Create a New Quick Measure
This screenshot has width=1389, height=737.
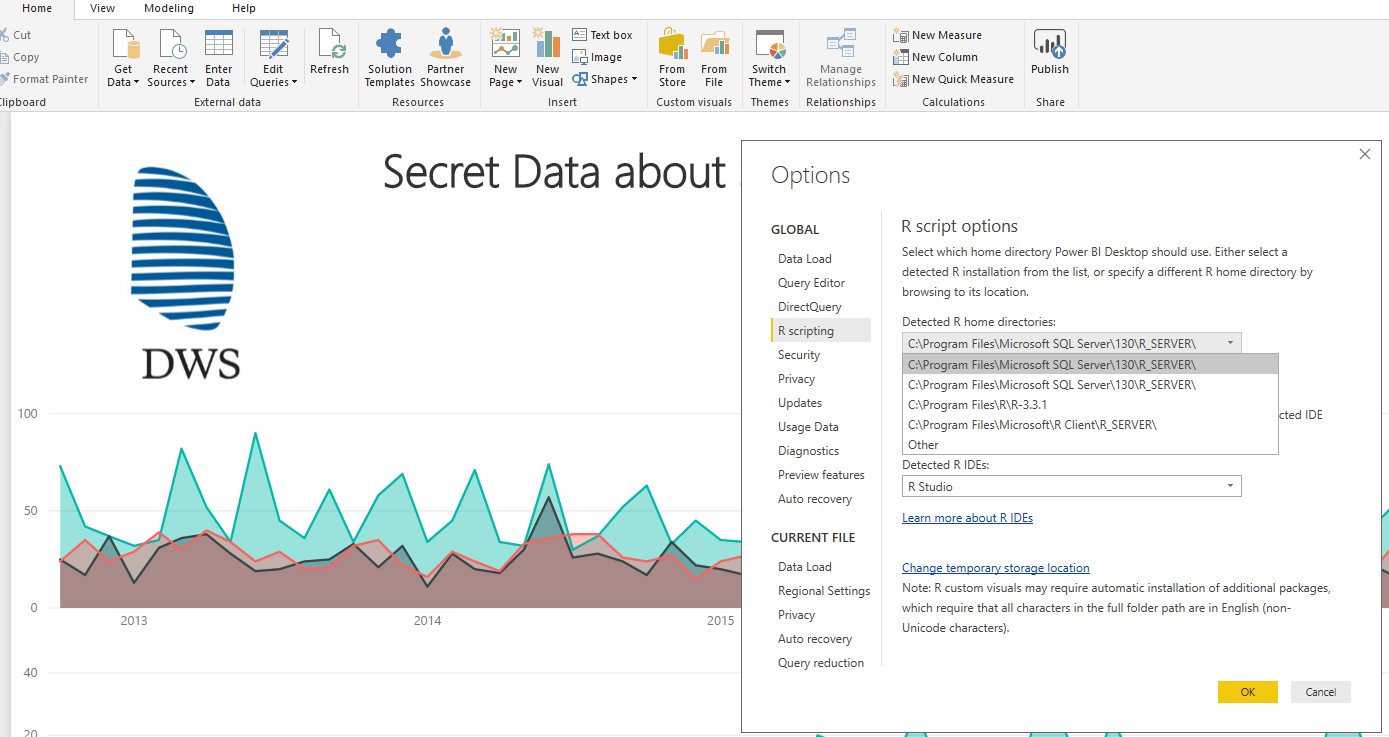click(953, 79)
